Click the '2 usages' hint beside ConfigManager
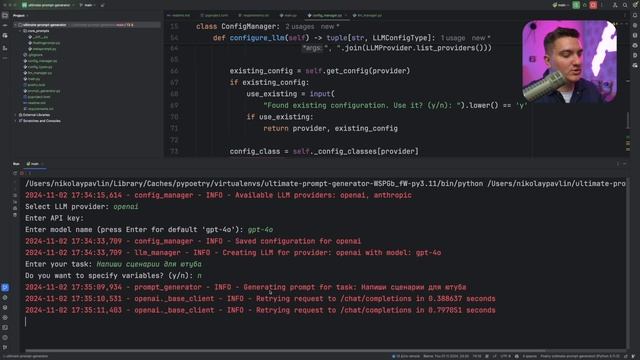 [300, 27]
